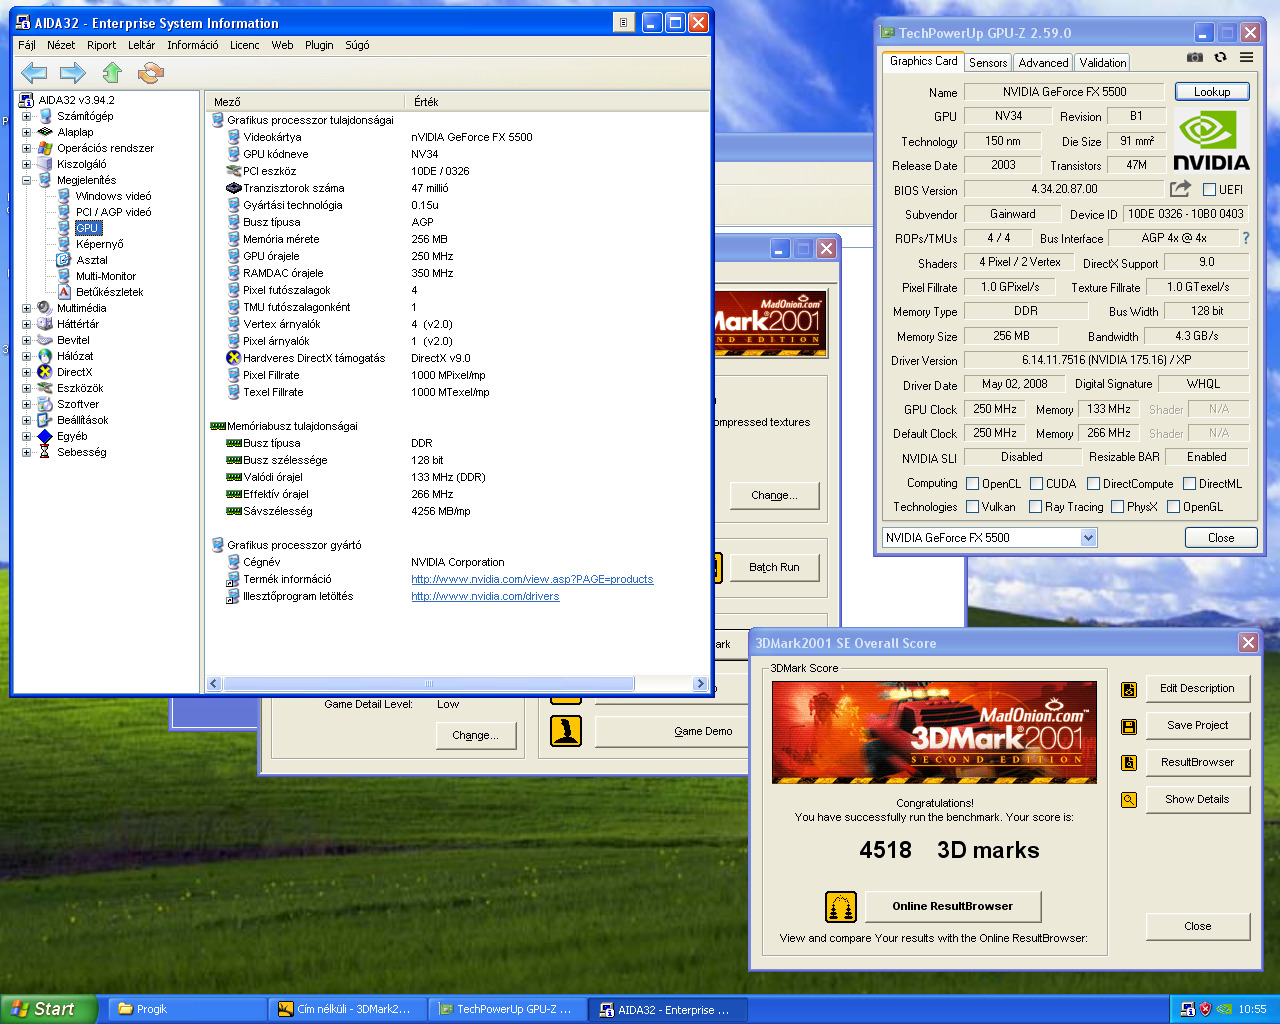The height and width of the screenshot is (1024, 1280).
Task: Click the GPU-Z refresh icon
Action: (x=1220, y=58)
